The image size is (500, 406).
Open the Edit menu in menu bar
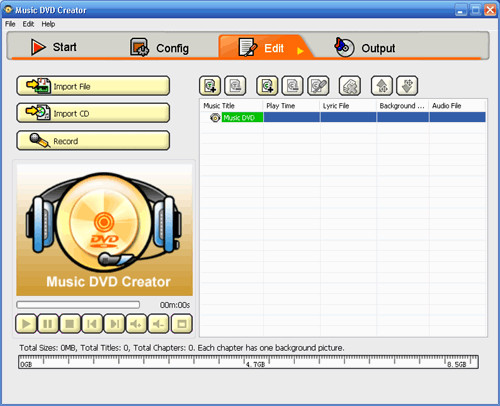click(x=28, y=24)
